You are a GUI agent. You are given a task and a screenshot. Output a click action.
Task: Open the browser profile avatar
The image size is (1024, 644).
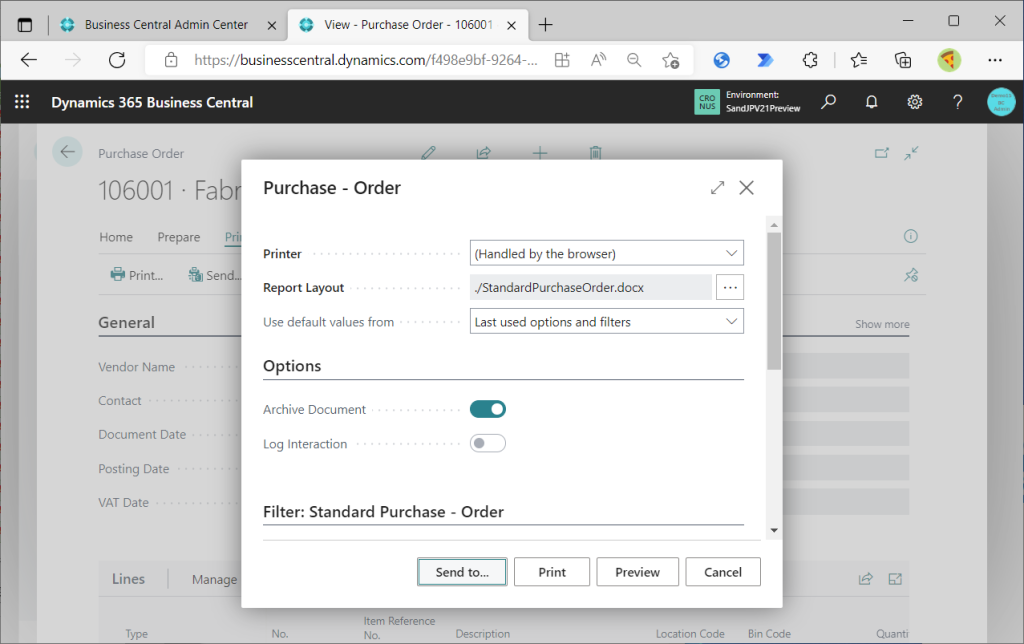[949, 60]
